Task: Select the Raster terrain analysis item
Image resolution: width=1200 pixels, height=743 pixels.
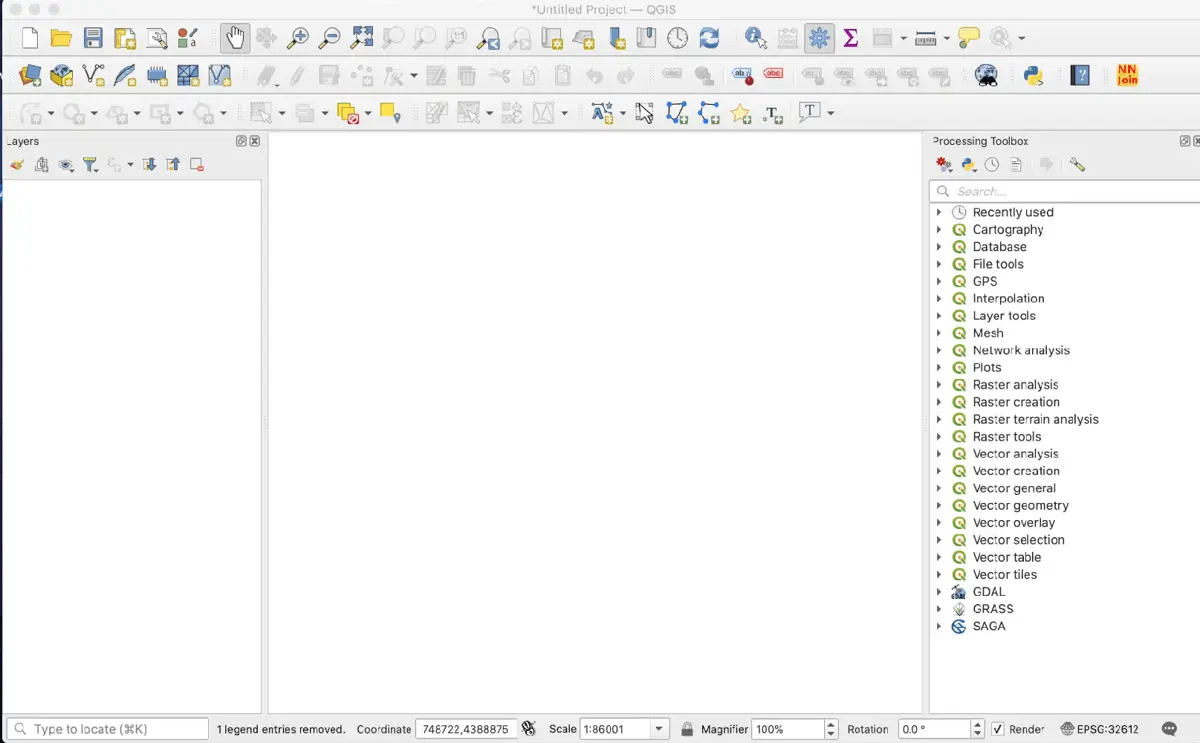Action: (x=1035, y=419)
